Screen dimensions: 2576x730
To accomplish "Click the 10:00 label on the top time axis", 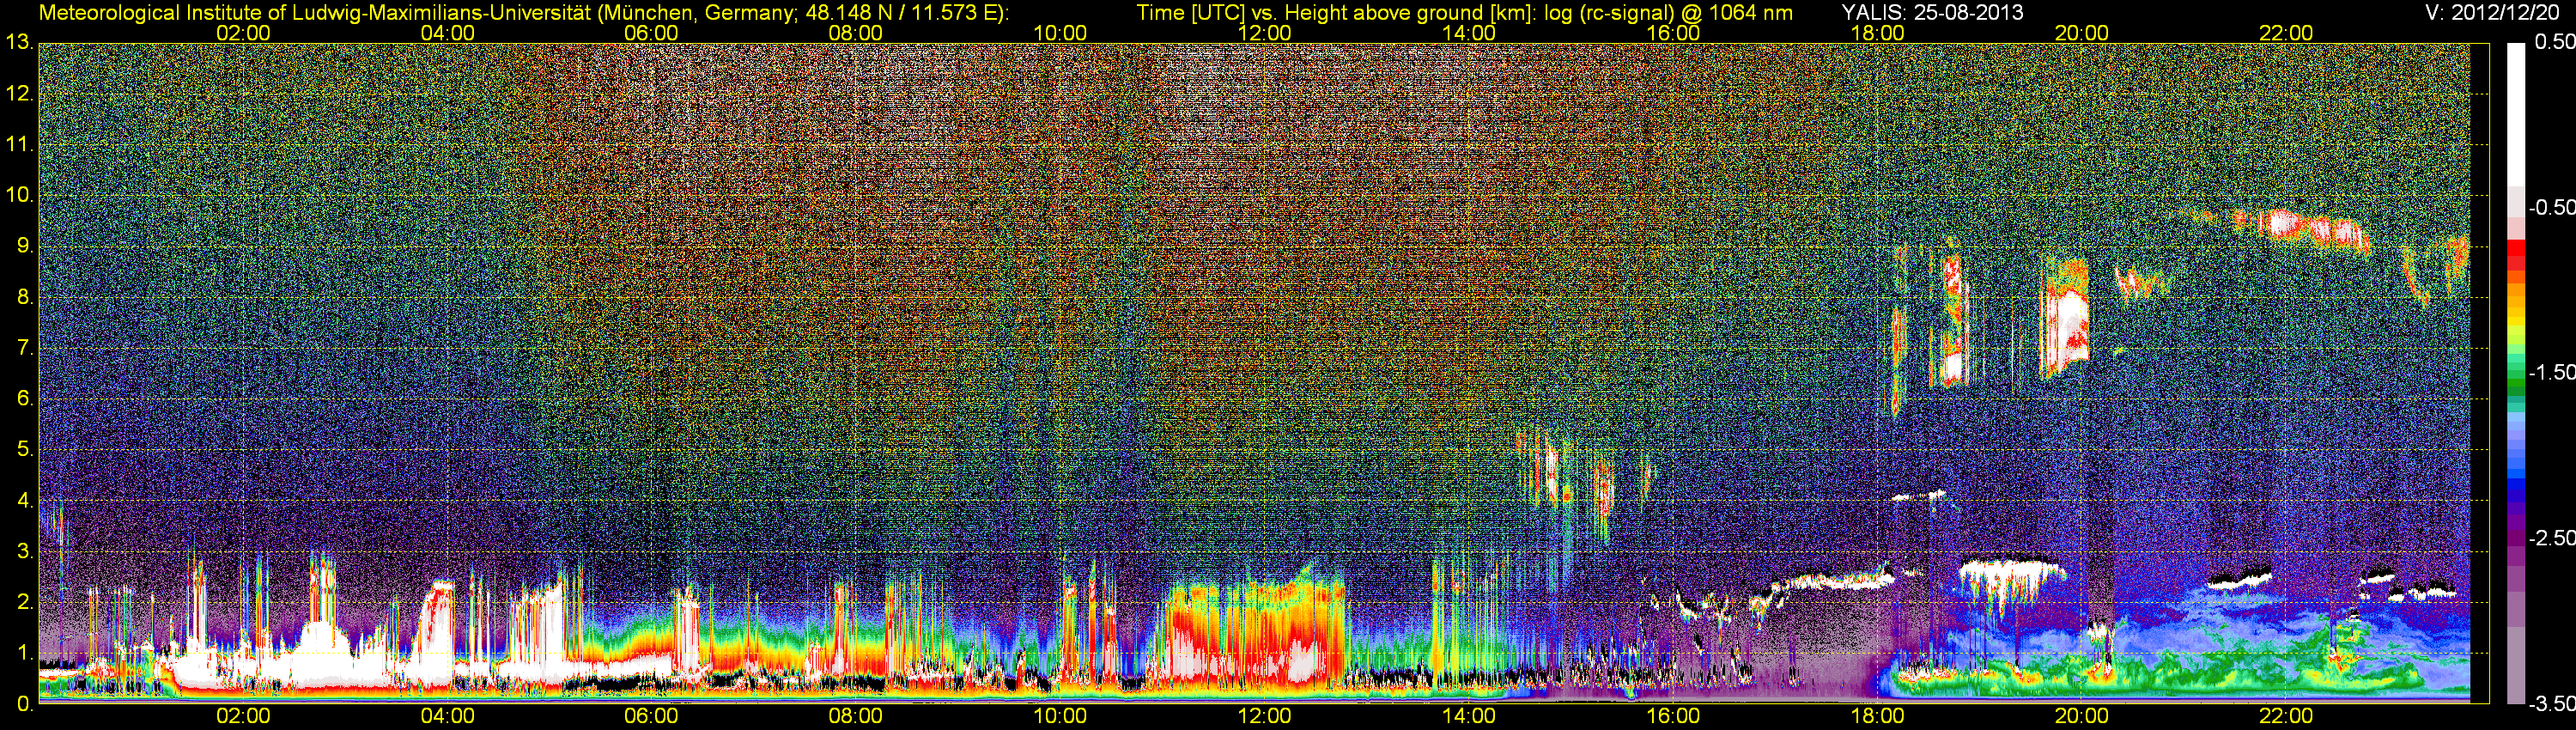I will click(1060, 33).
